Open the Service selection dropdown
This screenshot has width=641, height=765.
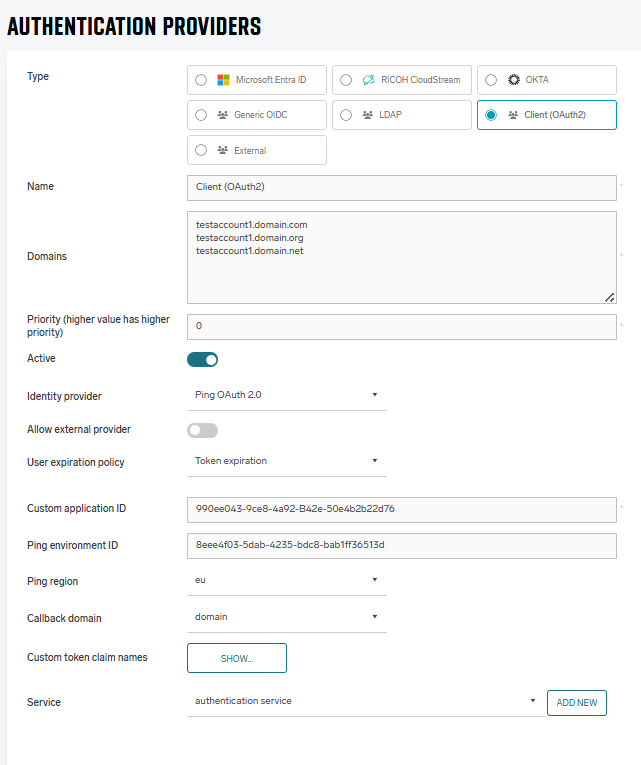point(365,701)
